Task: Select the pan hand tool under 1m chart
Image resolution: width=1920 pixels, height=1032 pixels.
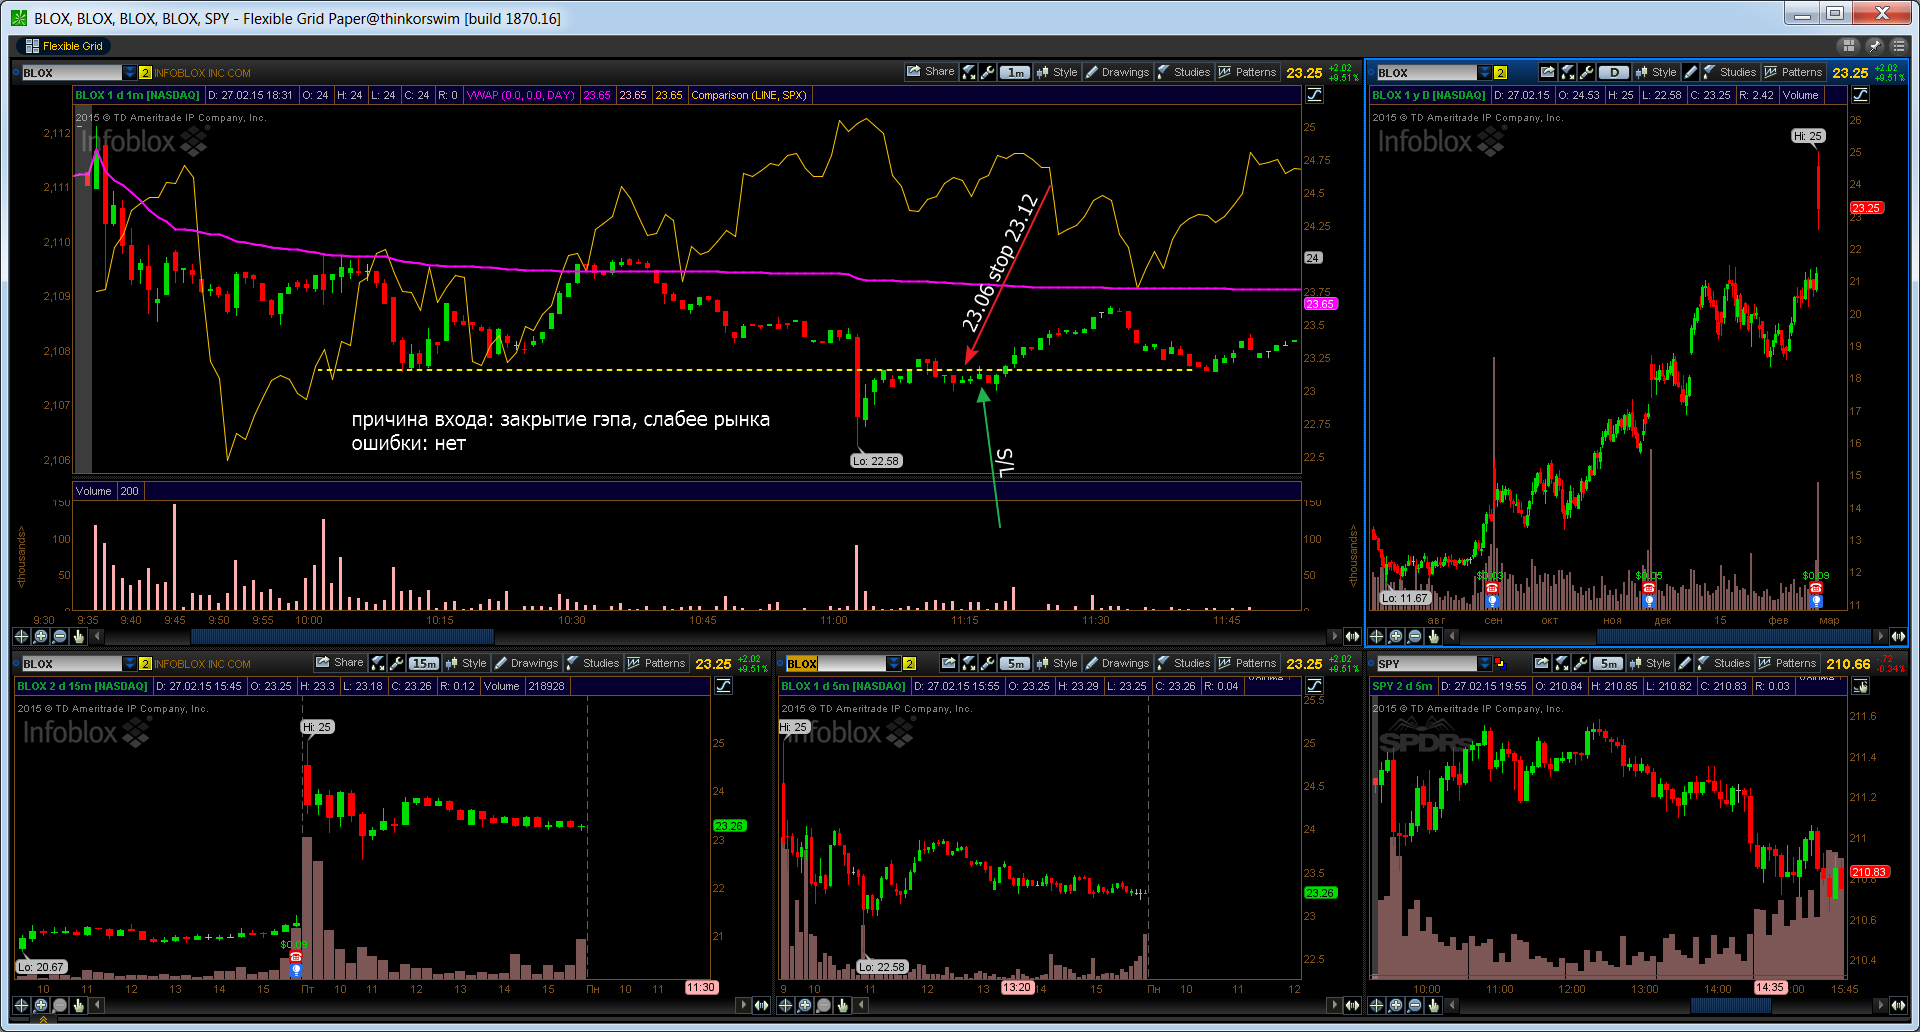Action: coord(78,636)
